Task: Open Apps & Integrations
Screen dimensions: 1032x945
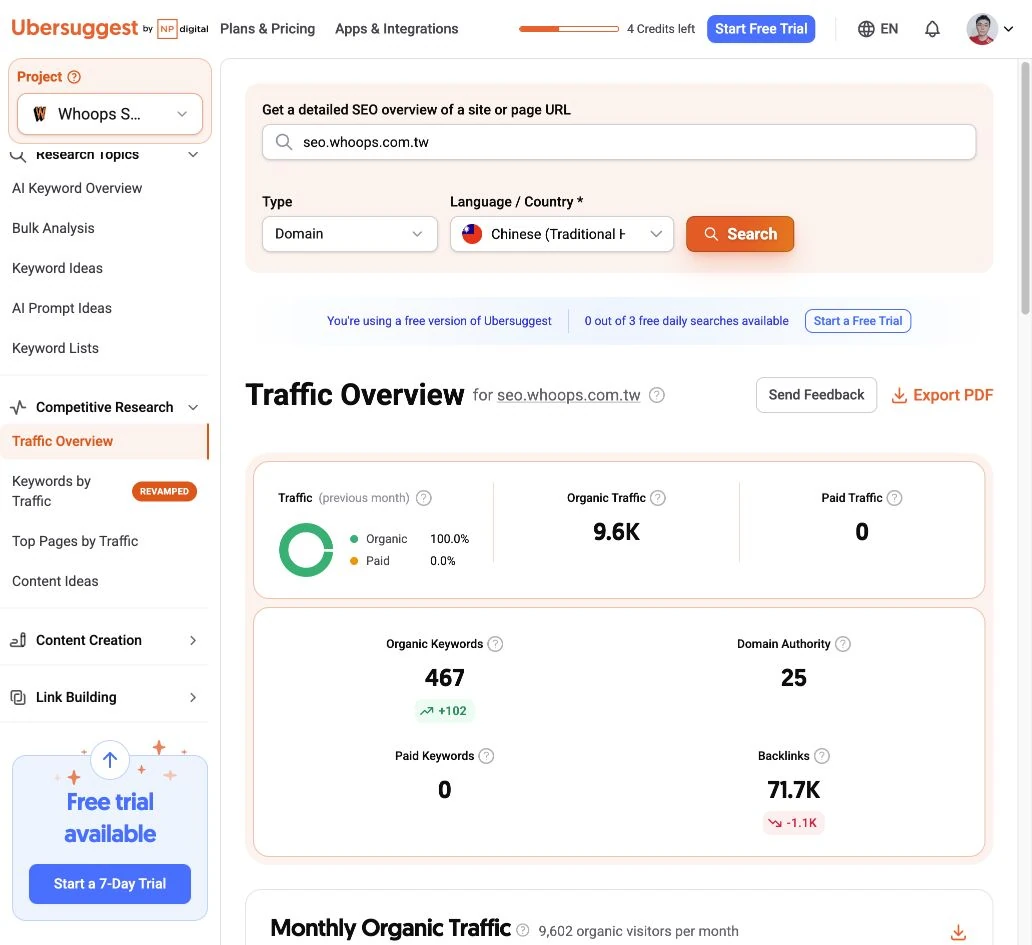Action: click(396, 29)
